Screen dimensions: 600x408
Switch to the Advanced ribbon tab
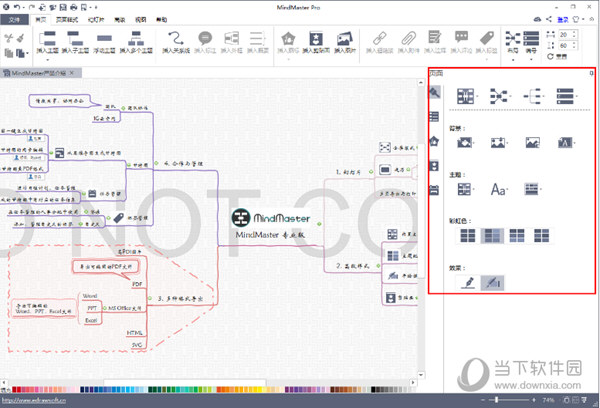[119, 20]
